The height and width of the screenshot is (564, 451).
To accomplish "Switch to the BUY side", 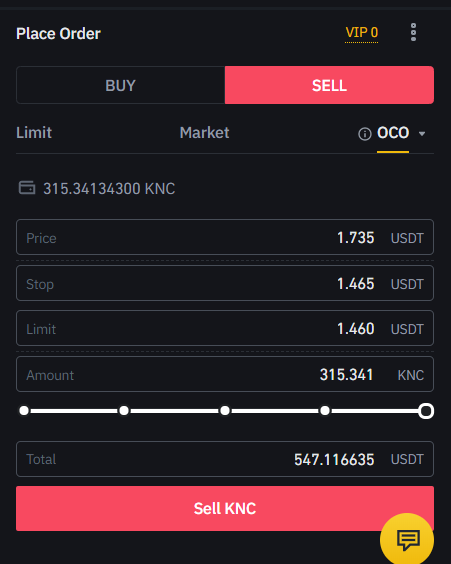I will coord(120,85).
